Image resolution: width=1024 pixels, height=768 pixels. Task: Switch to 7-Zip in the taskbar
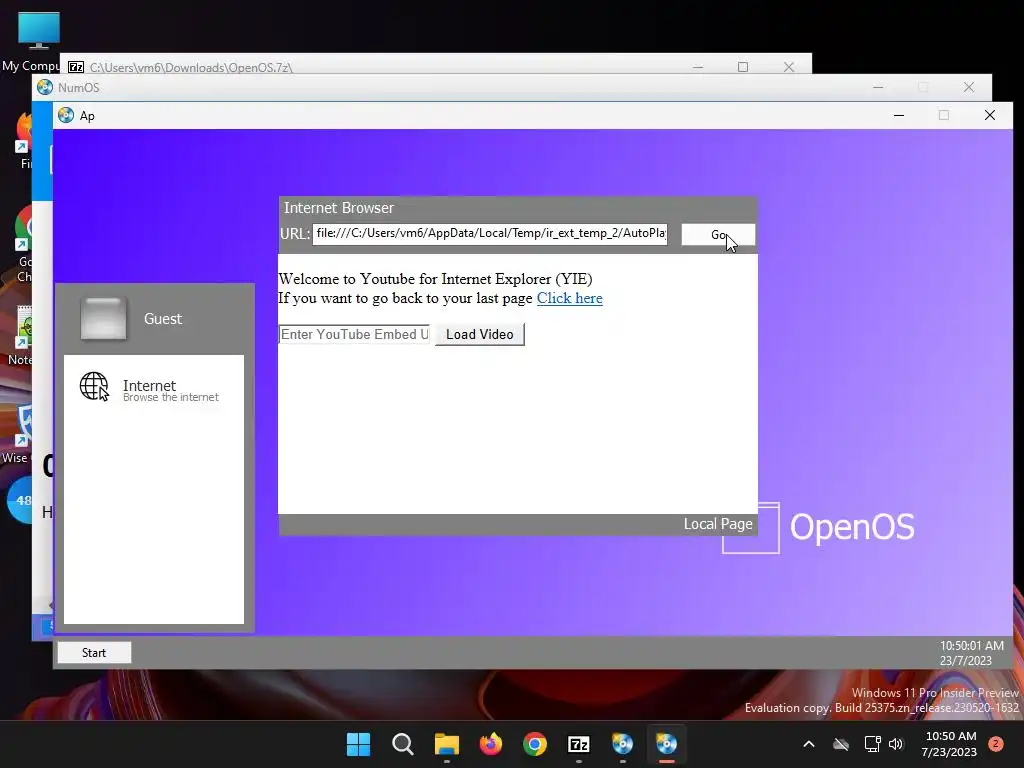[579, 744]
